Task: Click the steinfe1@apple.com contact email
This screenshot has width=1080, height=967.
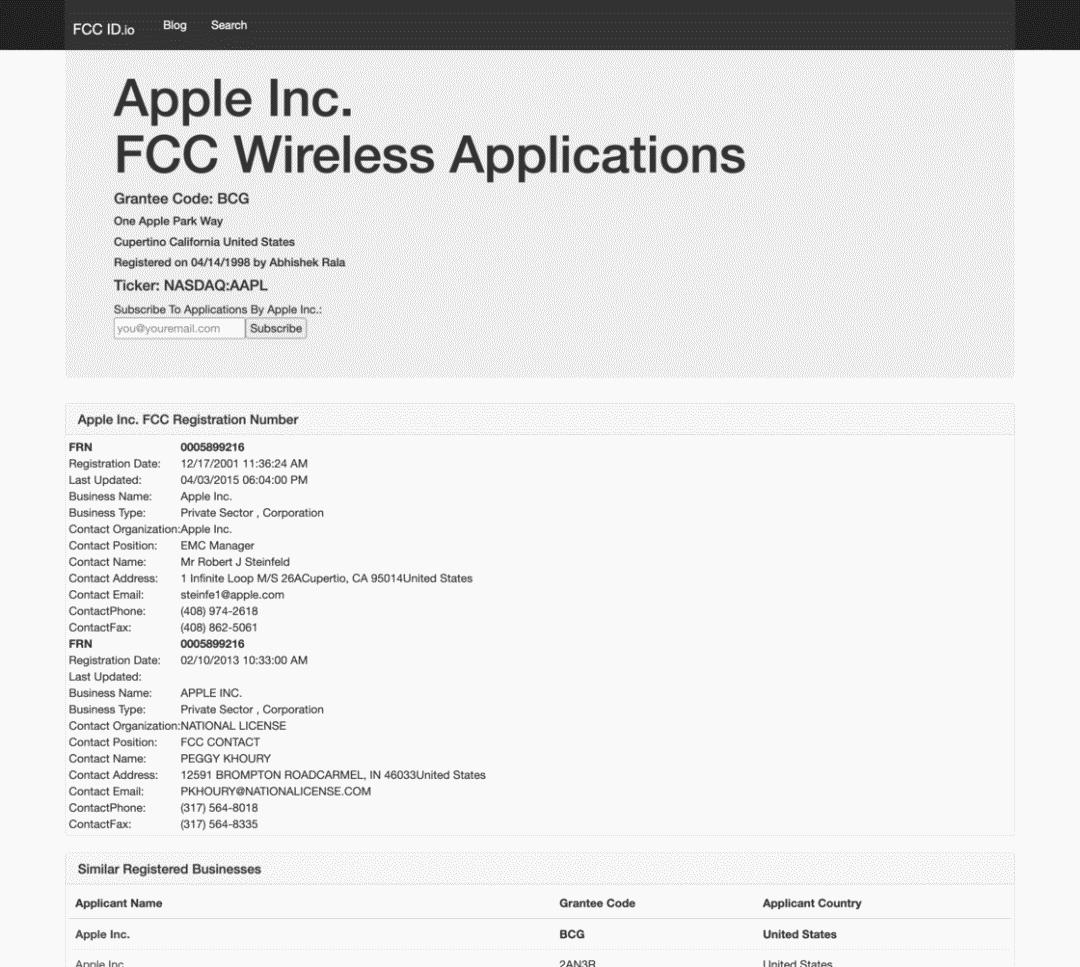Action: [x=232, y=594]
